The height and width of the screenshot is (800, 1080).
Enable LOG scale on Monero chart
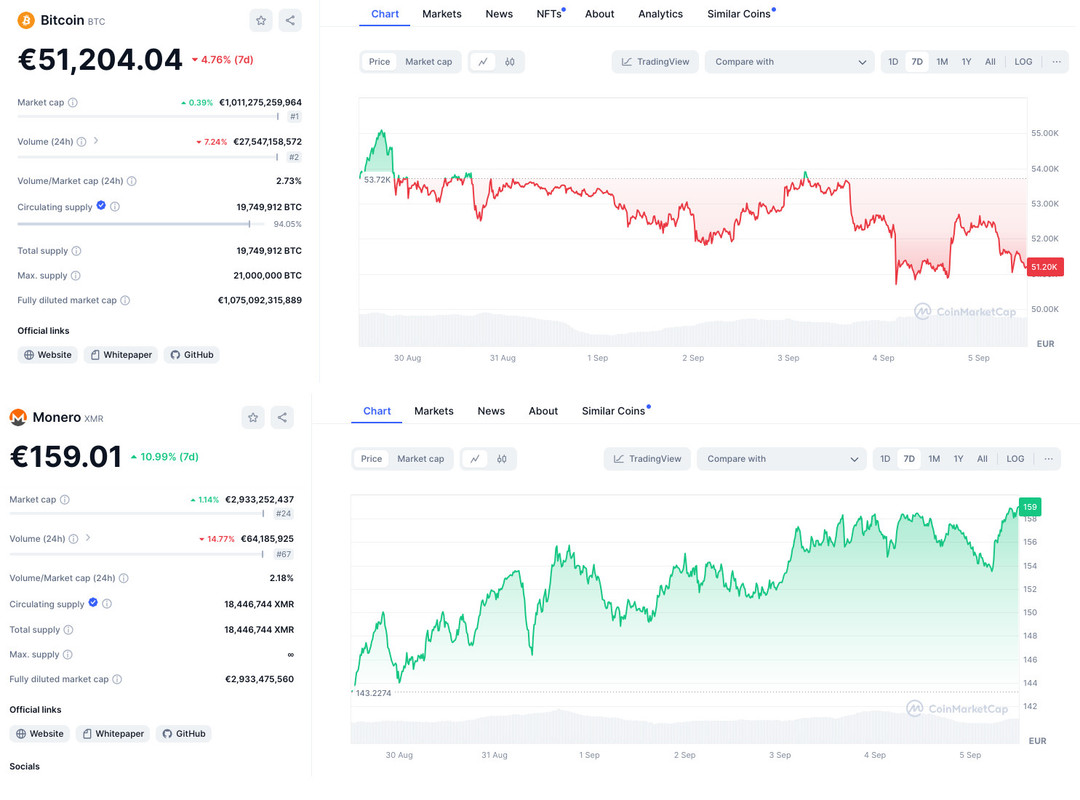1015,459
